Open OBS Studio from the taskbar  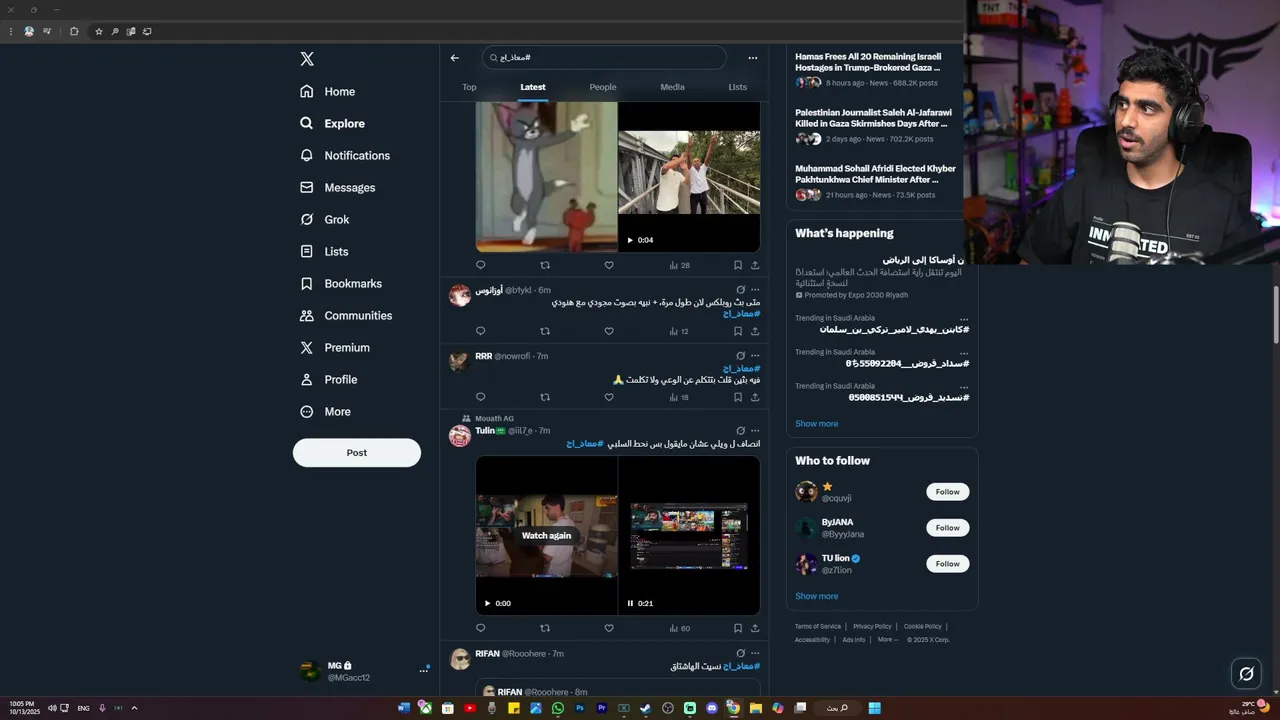coord(668,708)
